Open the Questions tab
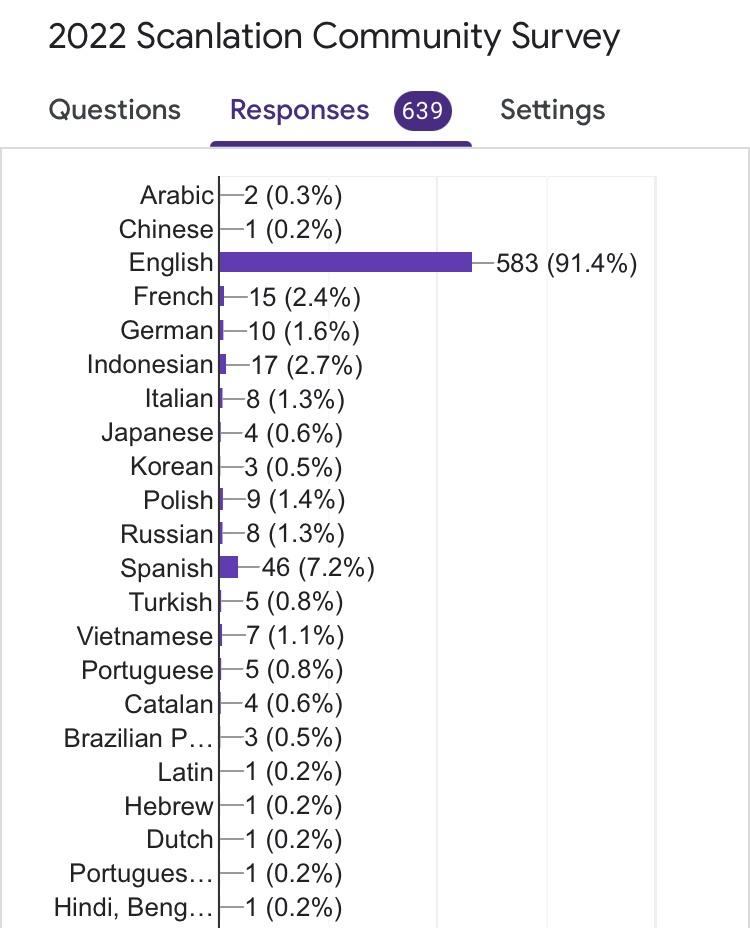Screen dimensions: 750x928 [114, 110]
